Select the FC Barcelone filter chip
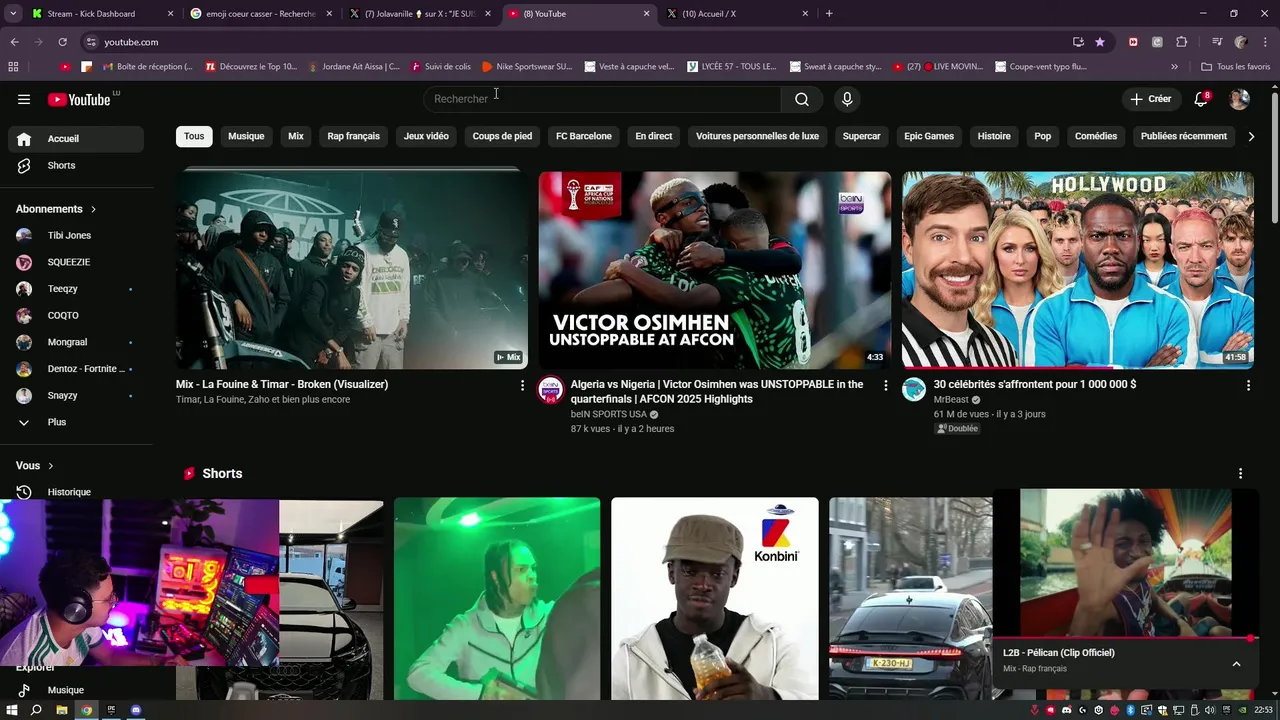The height and width of the screenshot is (720, 1280). pyautogui.click(x=584, y=137)
